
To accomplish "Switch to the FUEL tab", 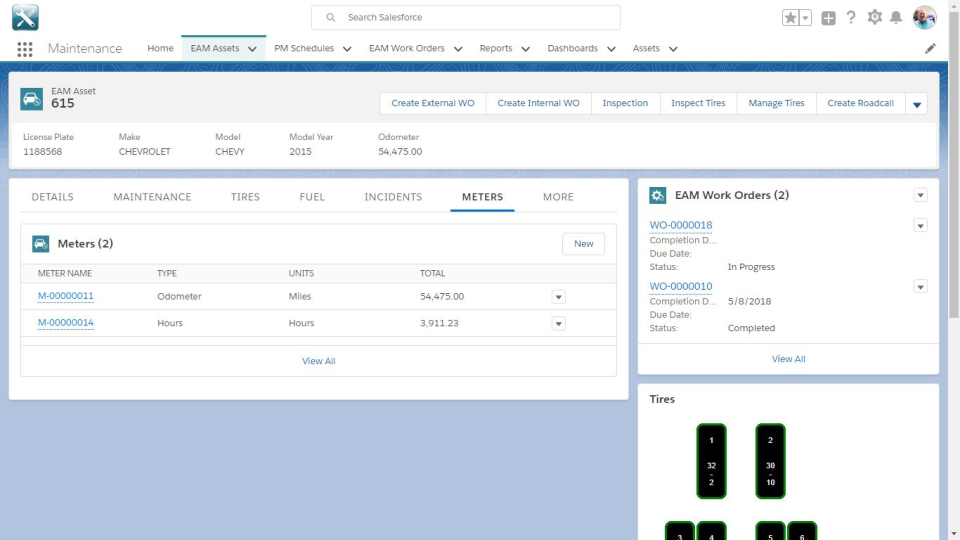I will point(312,197).
